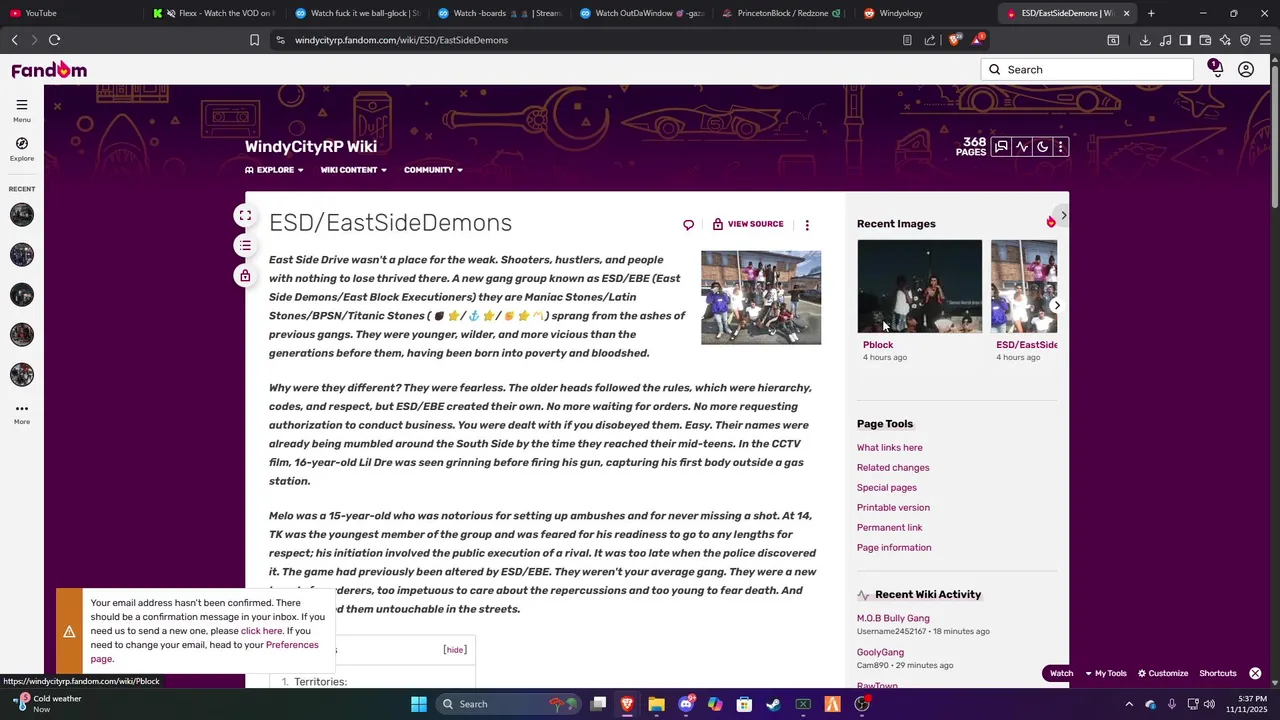This screenshot has width=1280, height=720.
Task: Switch to PrincetonBlock / Redzone tab
Action: pos(782,13)
